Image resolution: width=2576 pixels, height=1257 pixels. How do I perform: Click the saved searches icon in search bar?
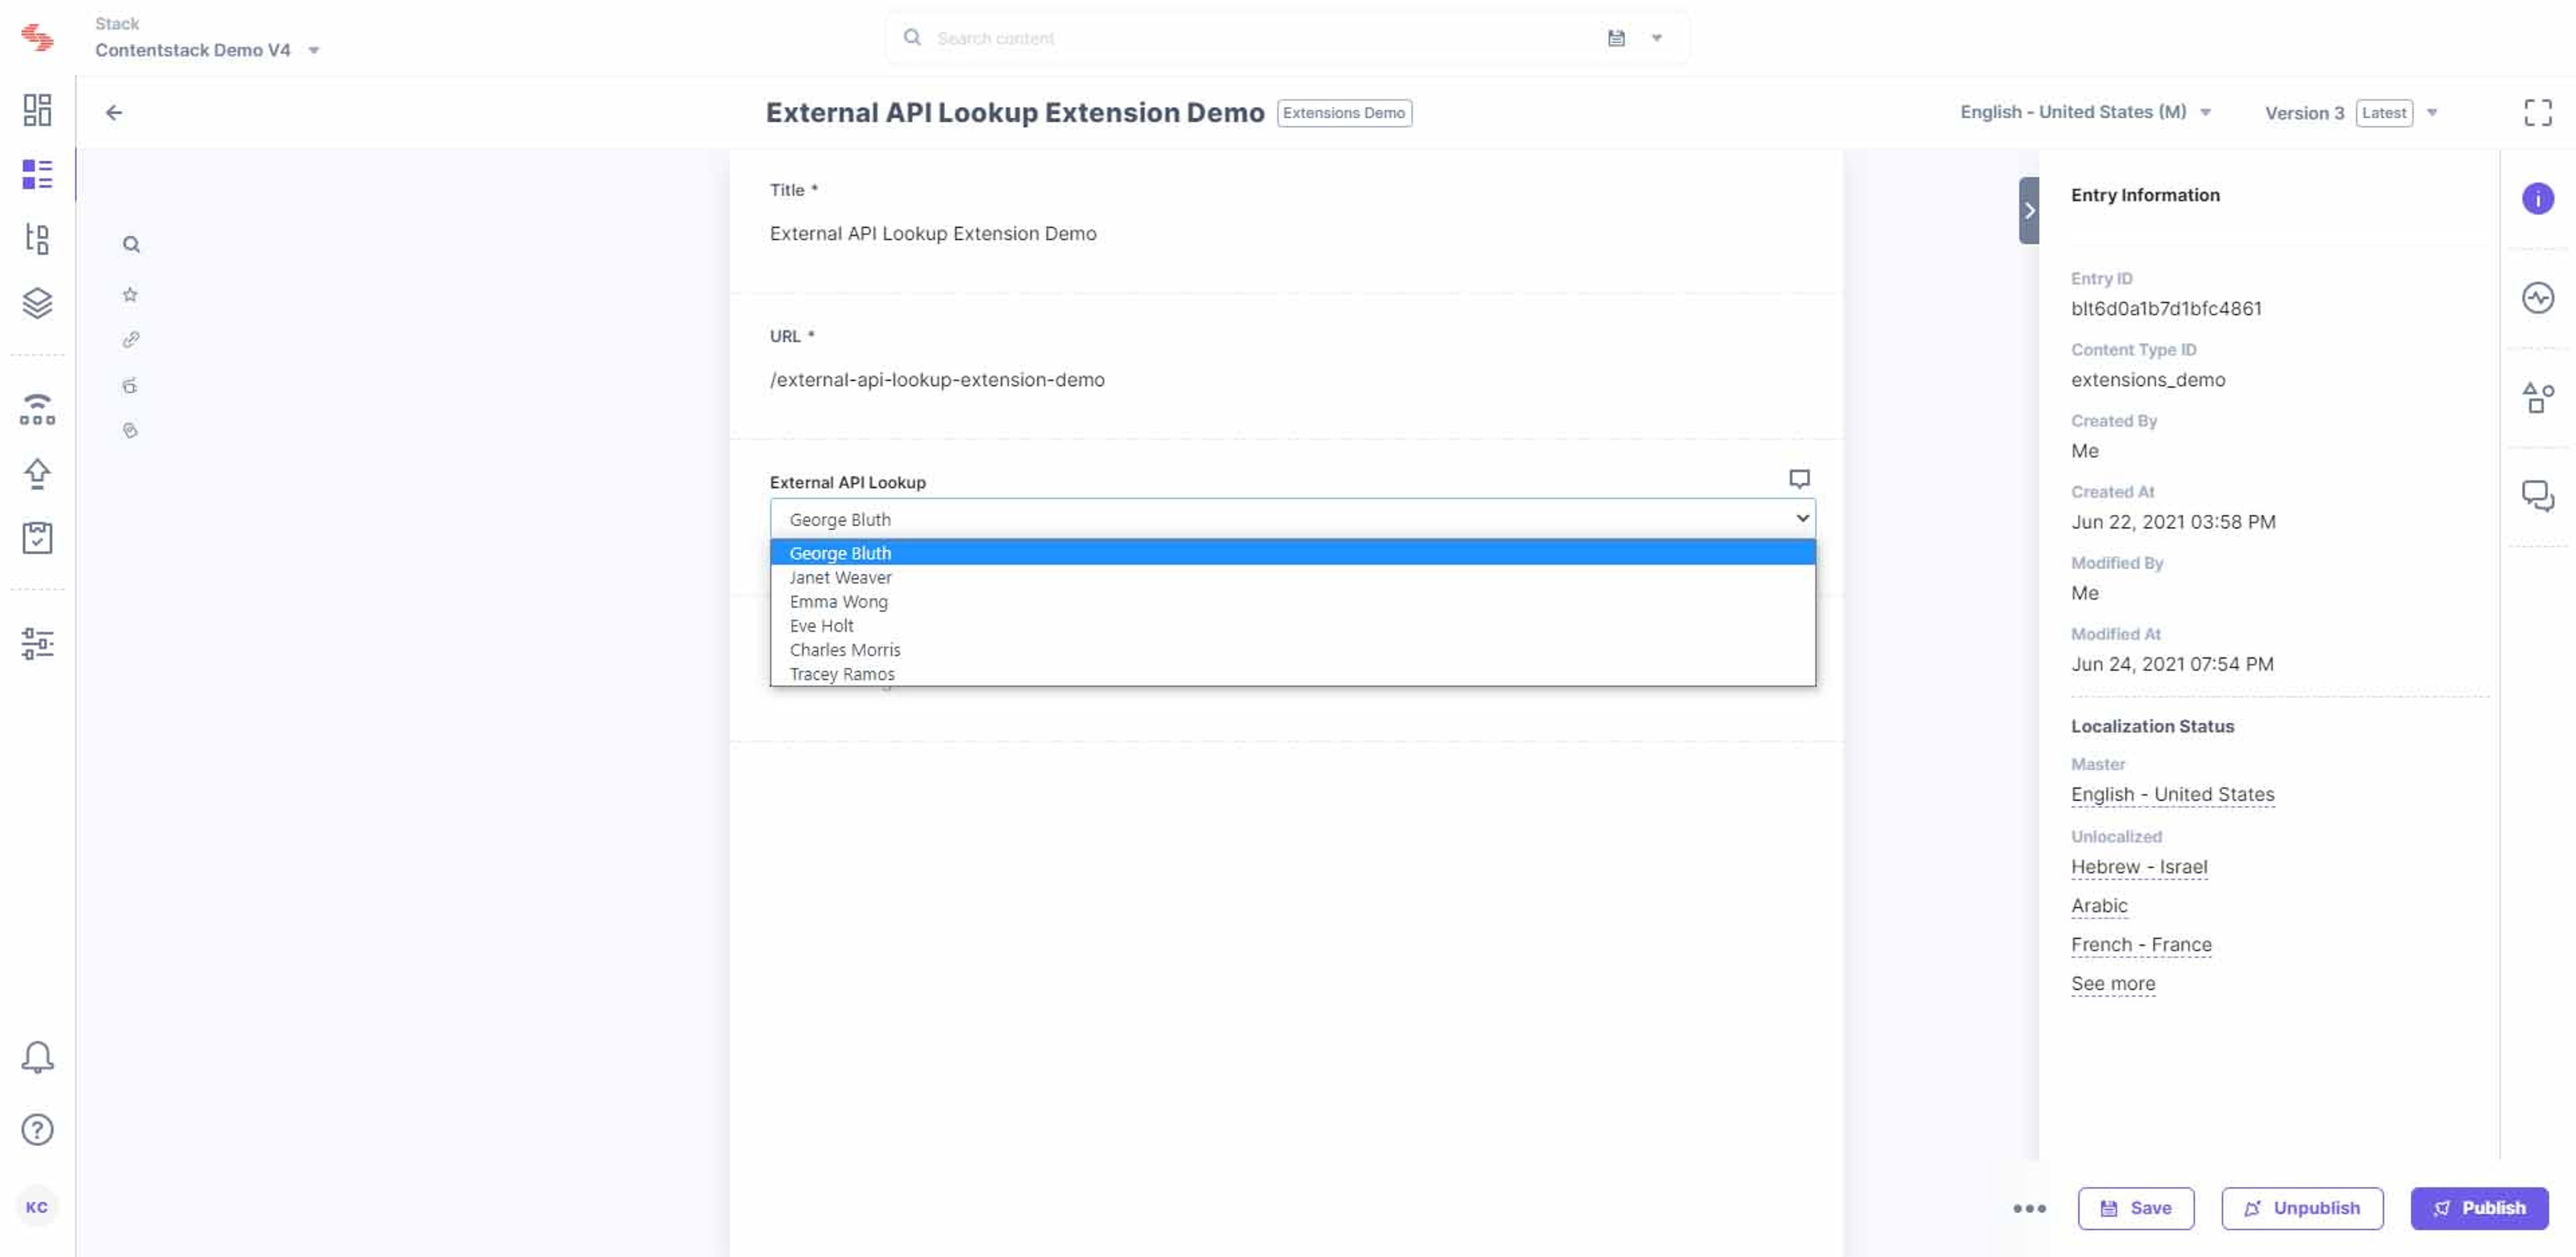[x=1616, y=38]
